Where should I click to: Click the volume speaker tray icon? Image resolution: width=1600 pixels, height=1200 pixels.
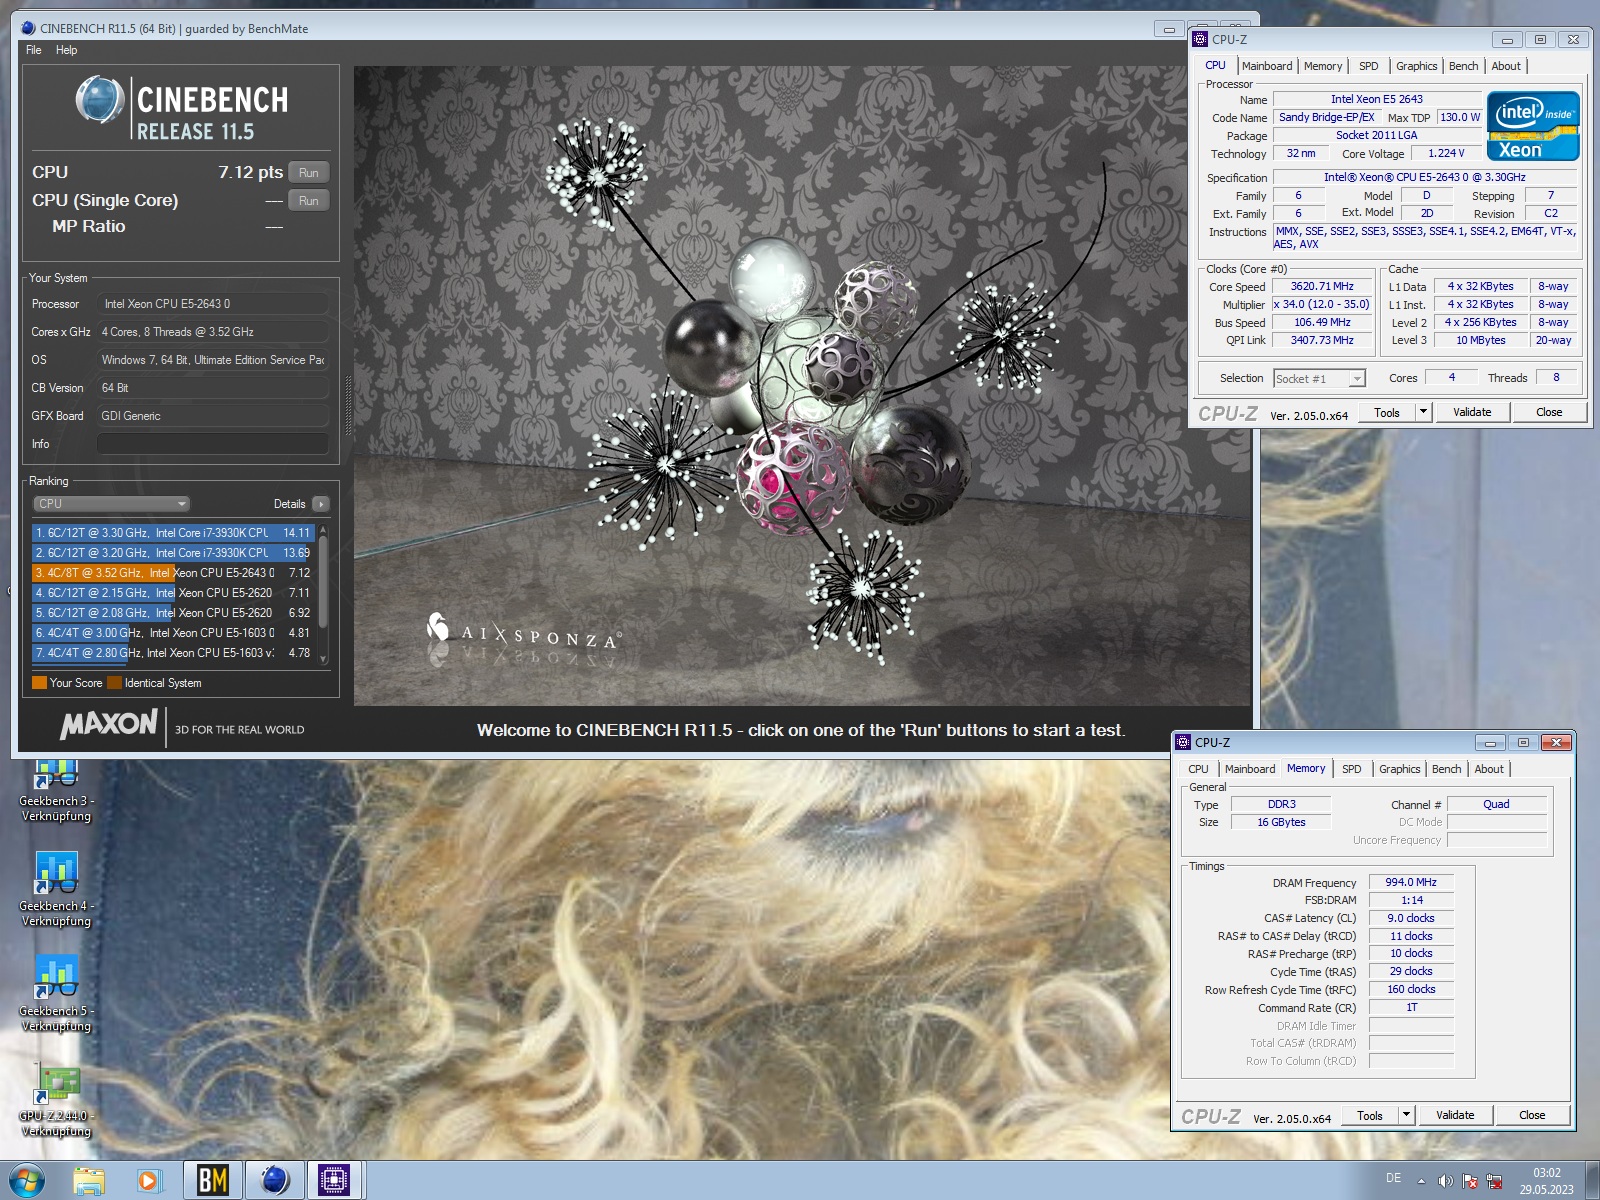pos(1445,1181)
